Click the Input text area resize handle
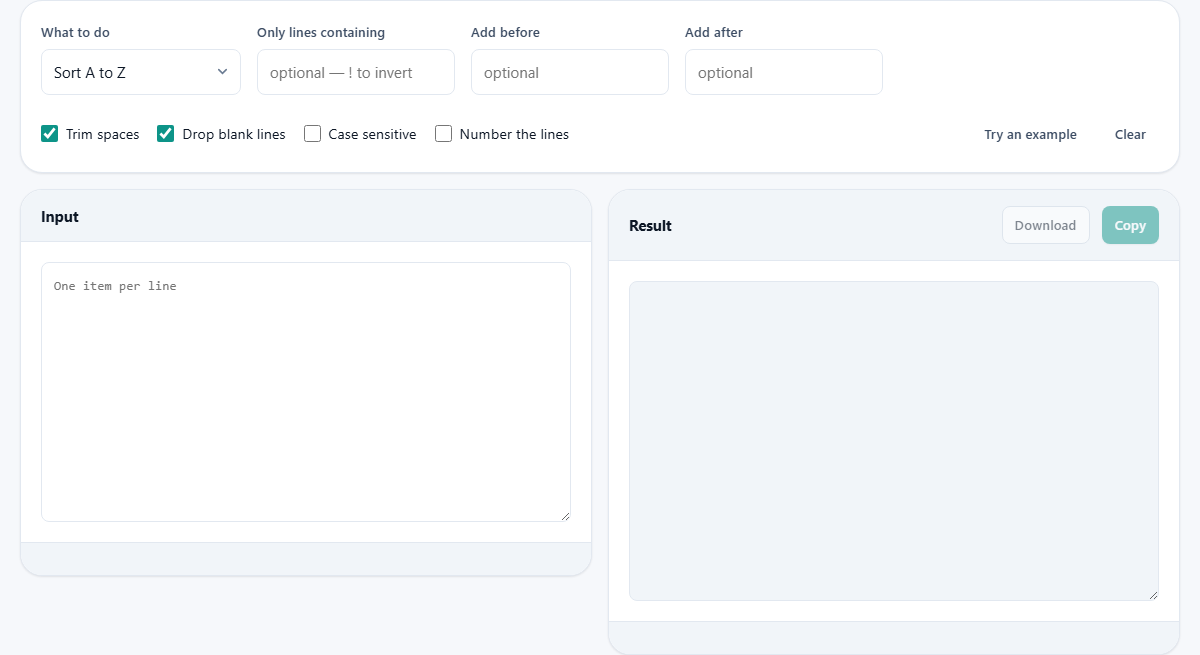The image size is (1200, 655). click(565, 516)
